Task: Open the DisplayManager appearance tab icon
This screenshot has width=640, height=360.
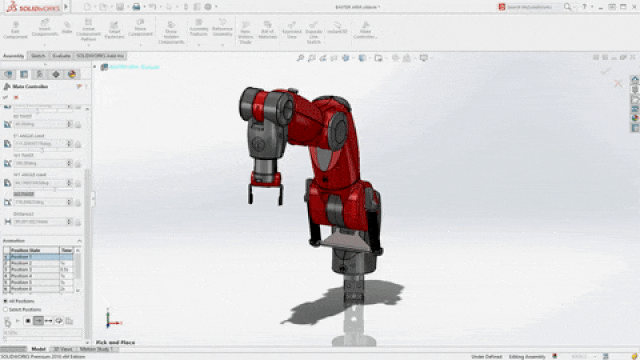Action: [x=72, y=74]
